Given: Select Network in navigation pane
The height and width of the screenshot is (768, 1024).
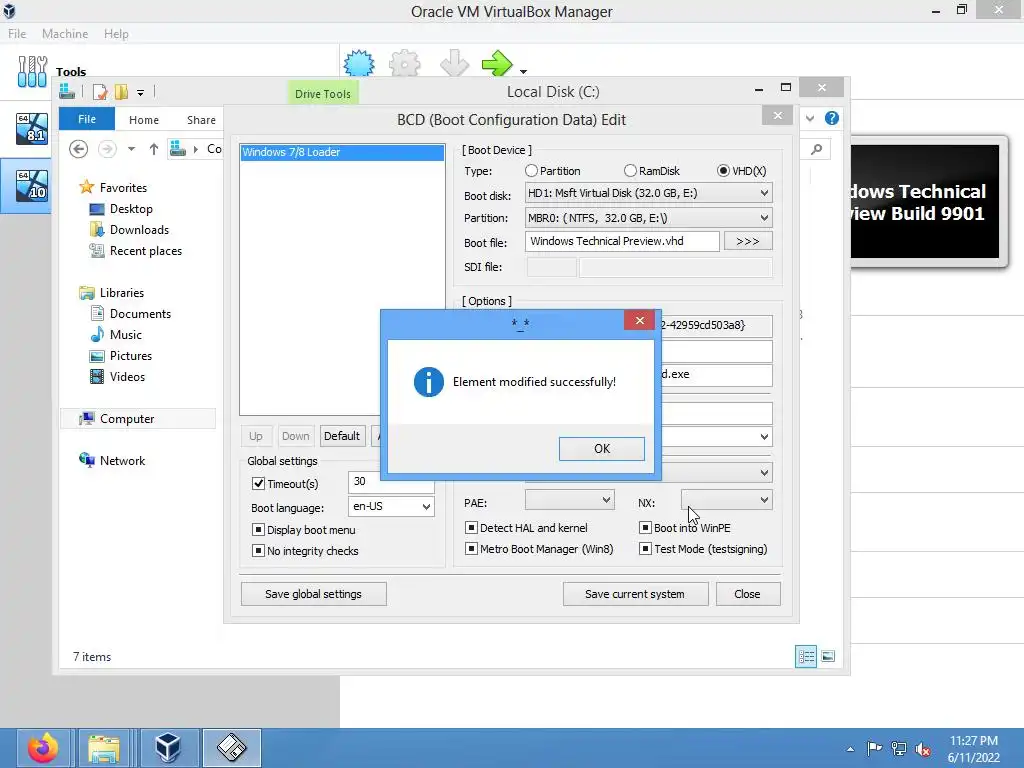Looking at the screenshot, I should (x=122, y=460).
